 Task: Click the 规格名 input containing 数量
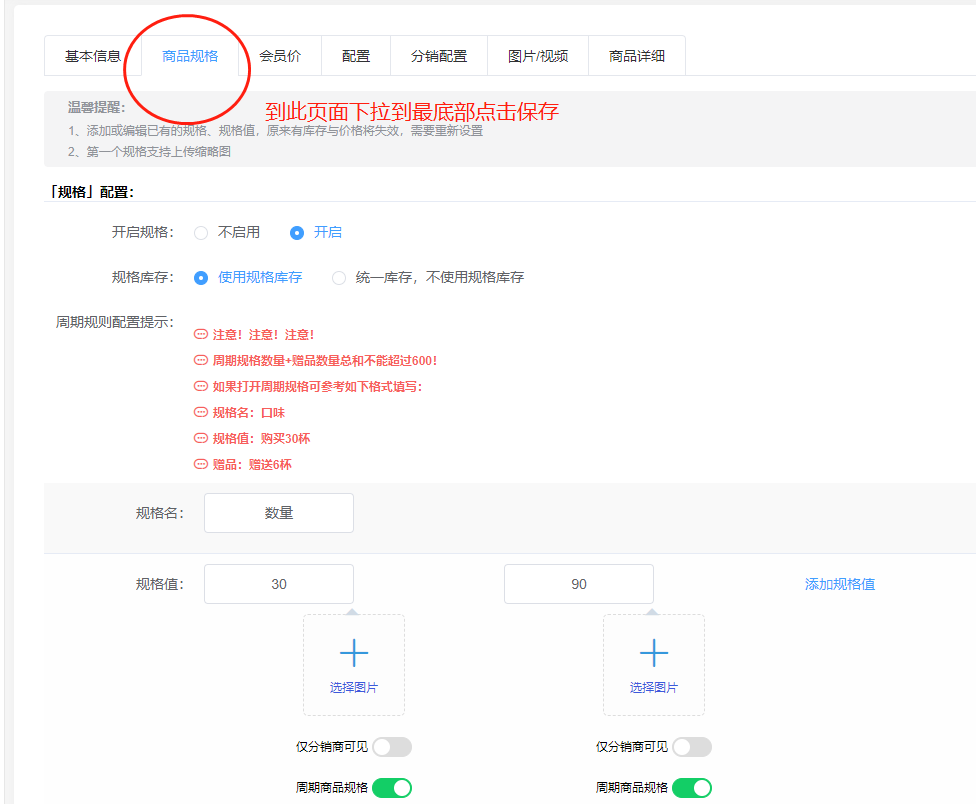(279, 513)
